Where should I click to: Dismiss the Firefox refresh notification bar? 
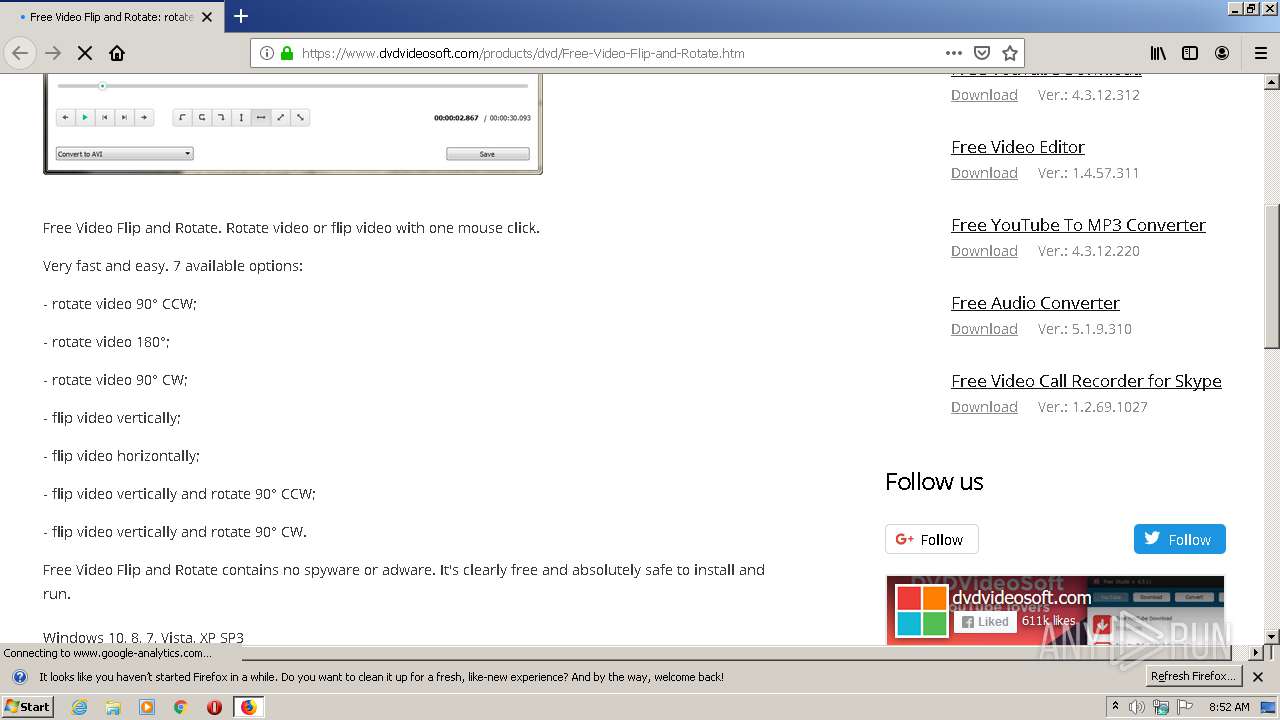click(x=1258, y=677)
